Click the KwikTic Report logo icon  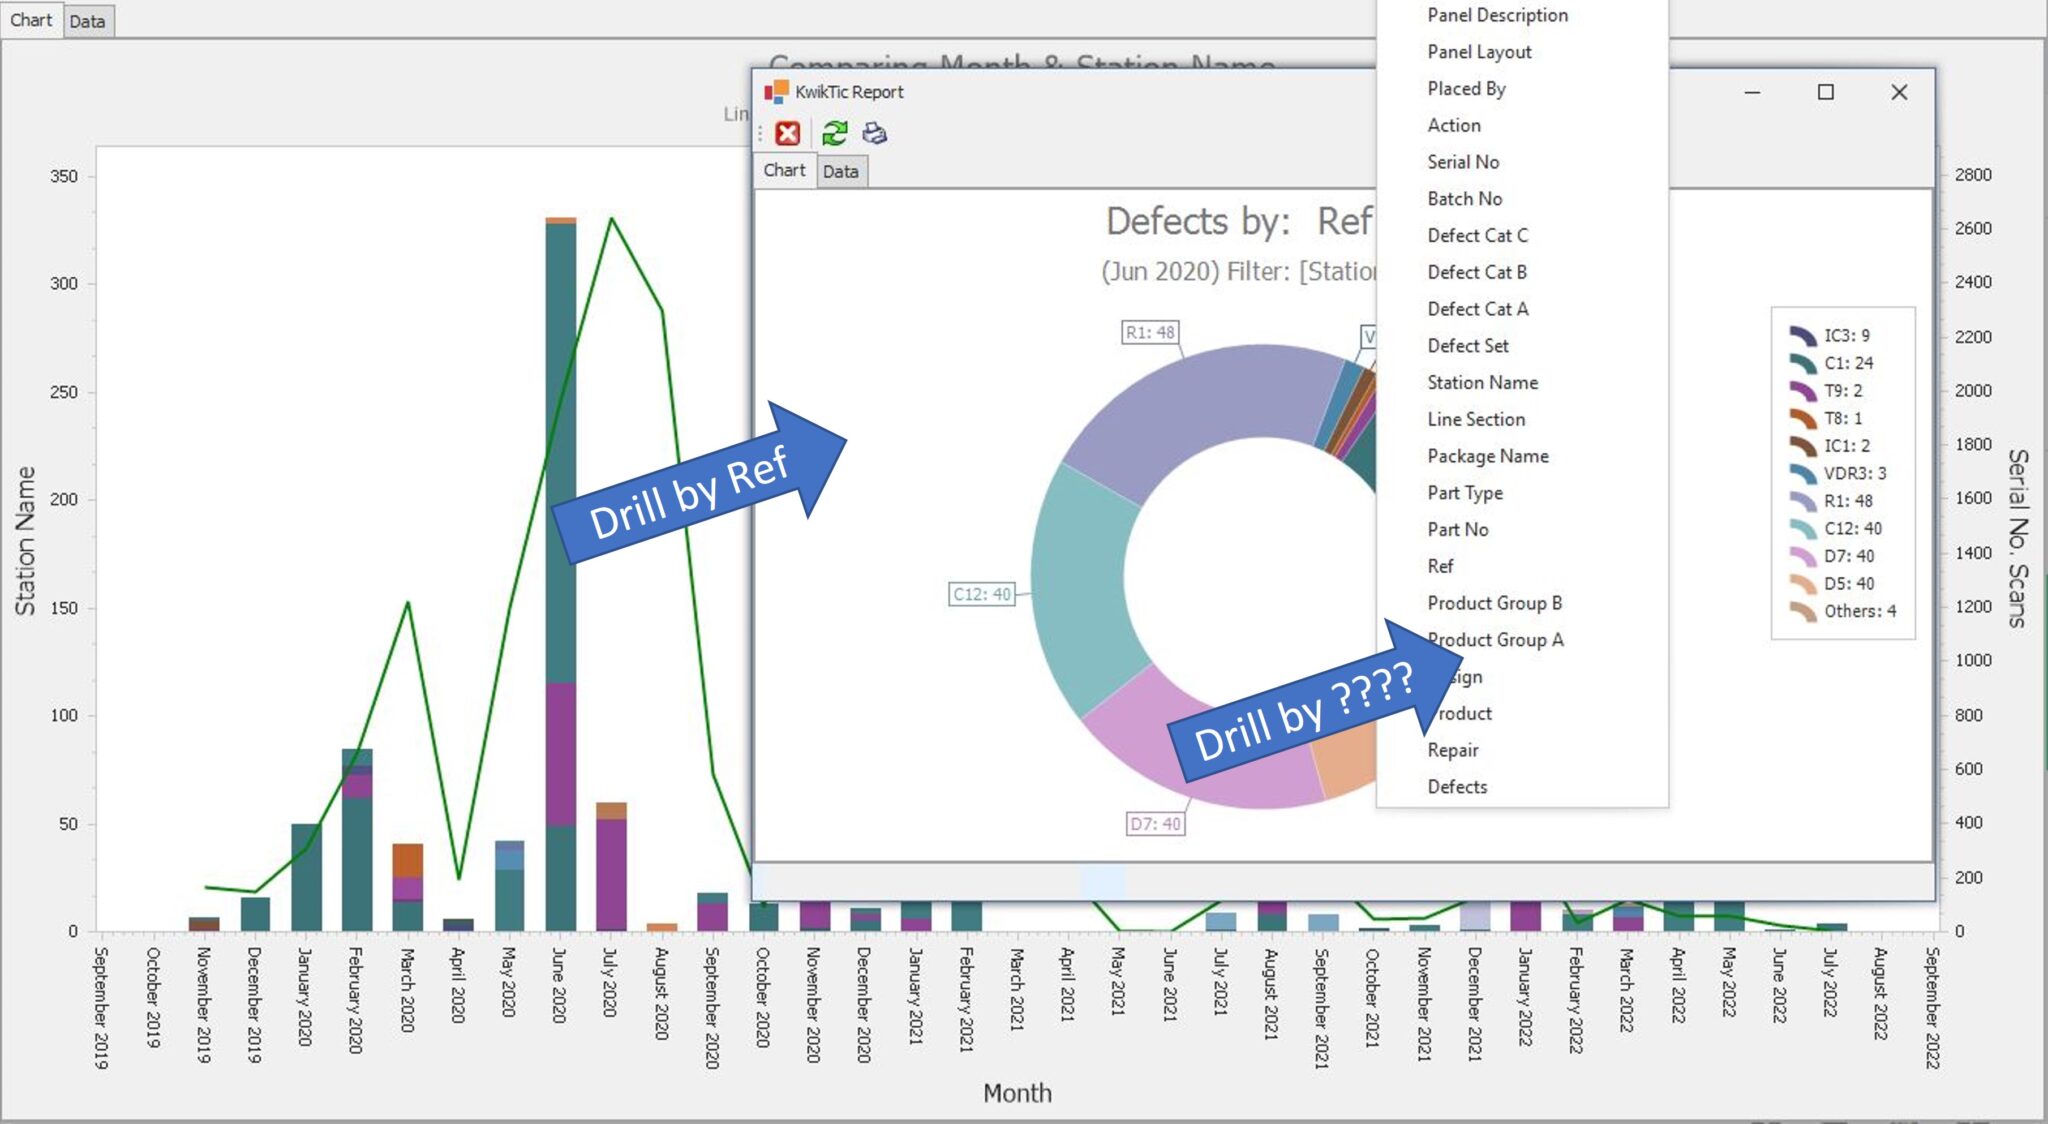tap(776, 92)
